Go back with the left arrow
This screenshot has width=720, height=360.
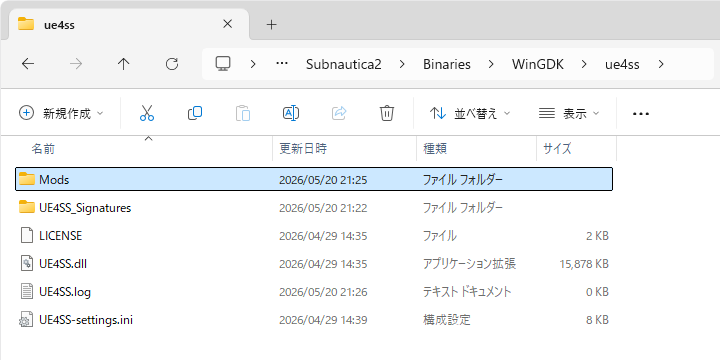click(28, 64)
